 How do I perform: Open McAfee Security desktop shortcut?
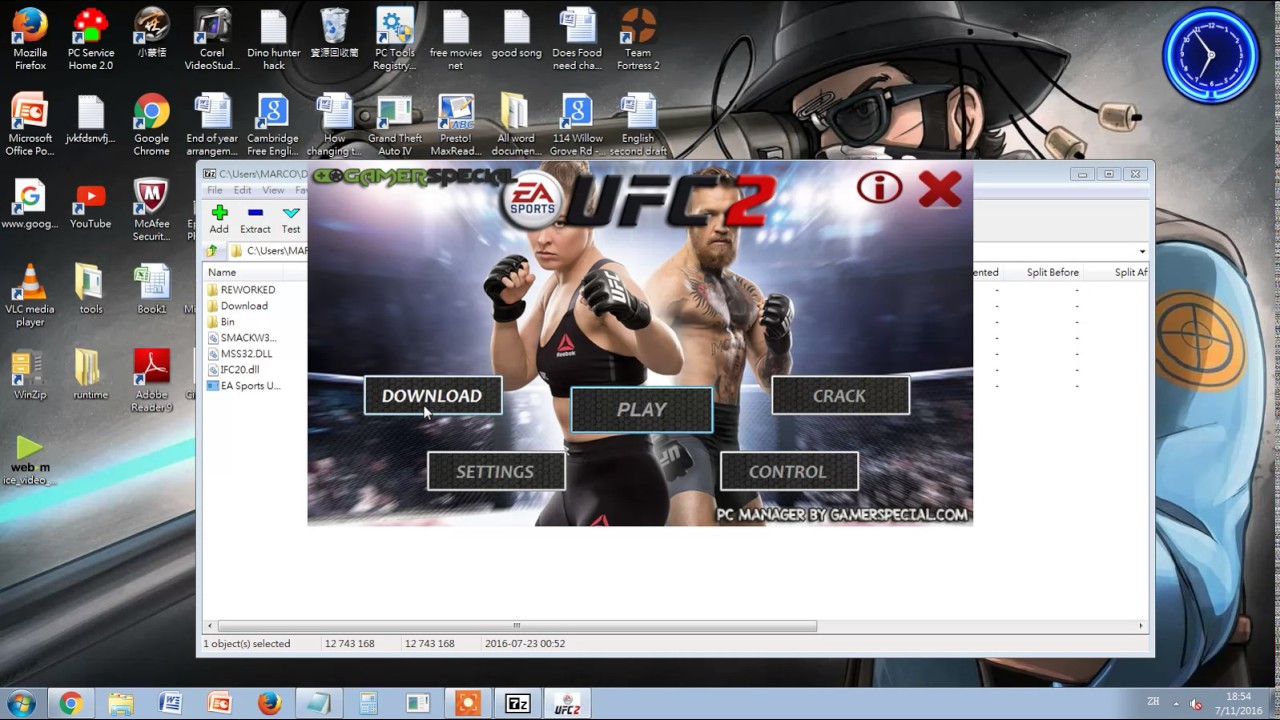coord(152,212)
